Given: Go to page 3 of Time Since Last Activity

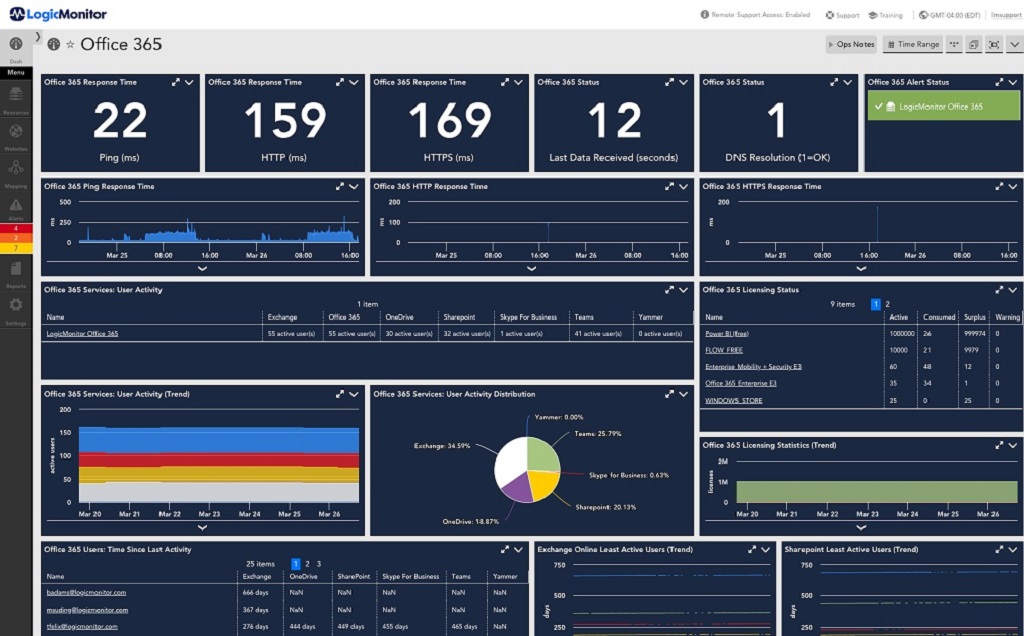Looking at the screenshot, I should point(319,564).
